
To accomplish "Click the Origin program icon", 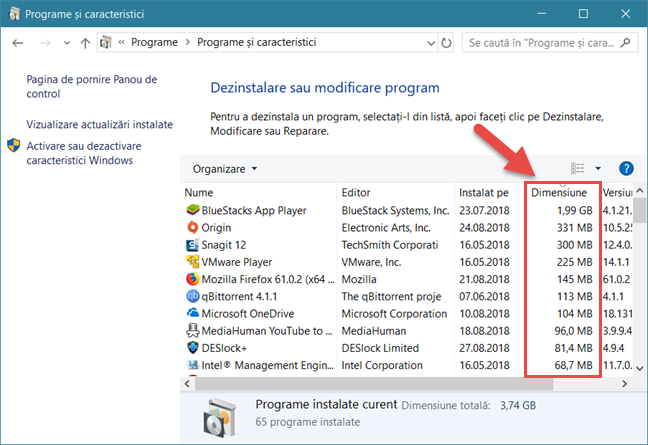I will (193, 227).
